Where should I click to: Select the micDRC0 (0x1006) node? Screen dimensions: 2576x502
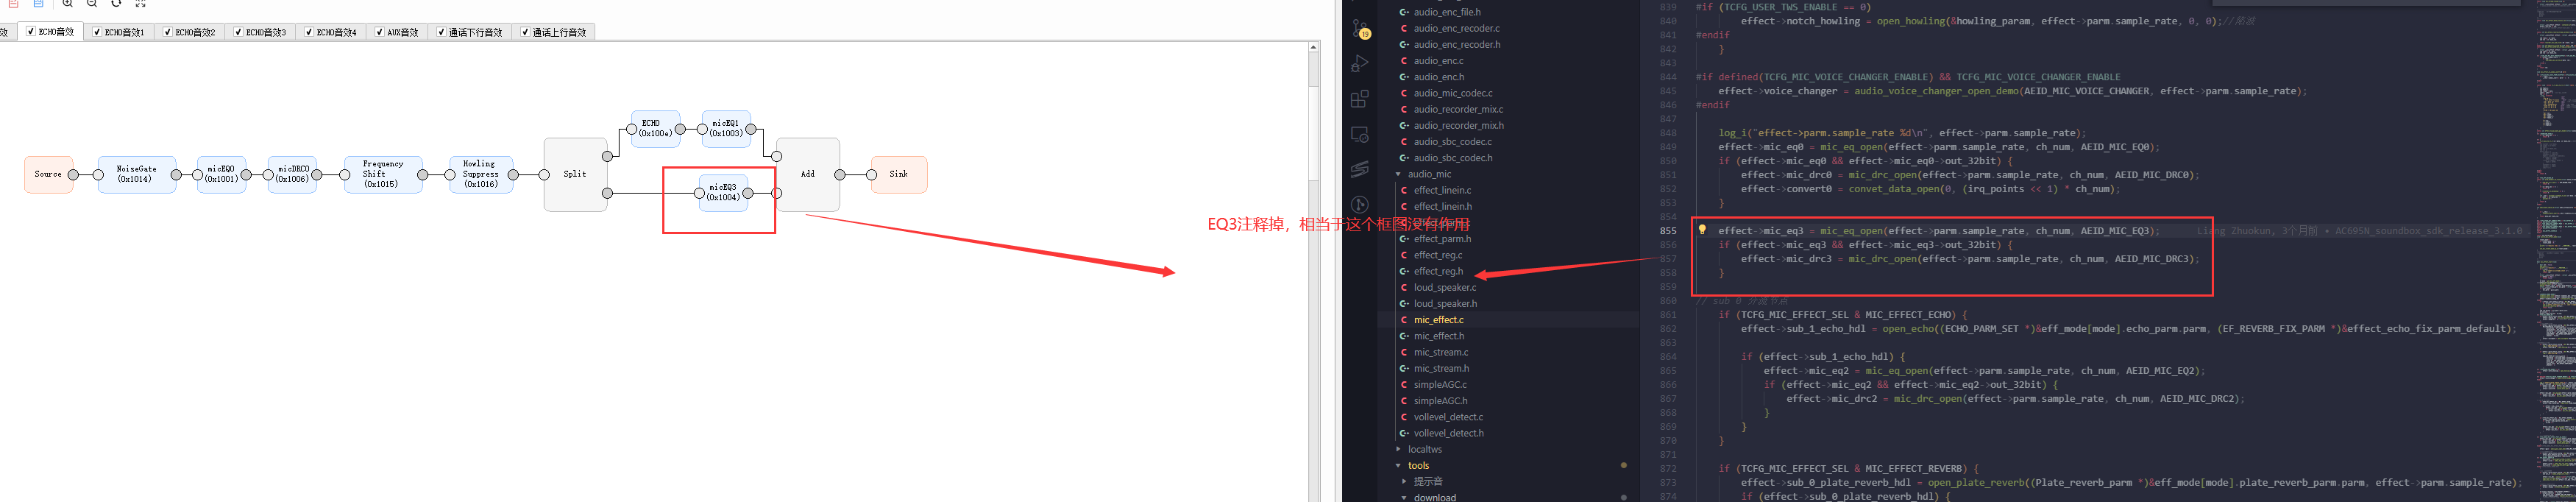click(x=293, y=174)
